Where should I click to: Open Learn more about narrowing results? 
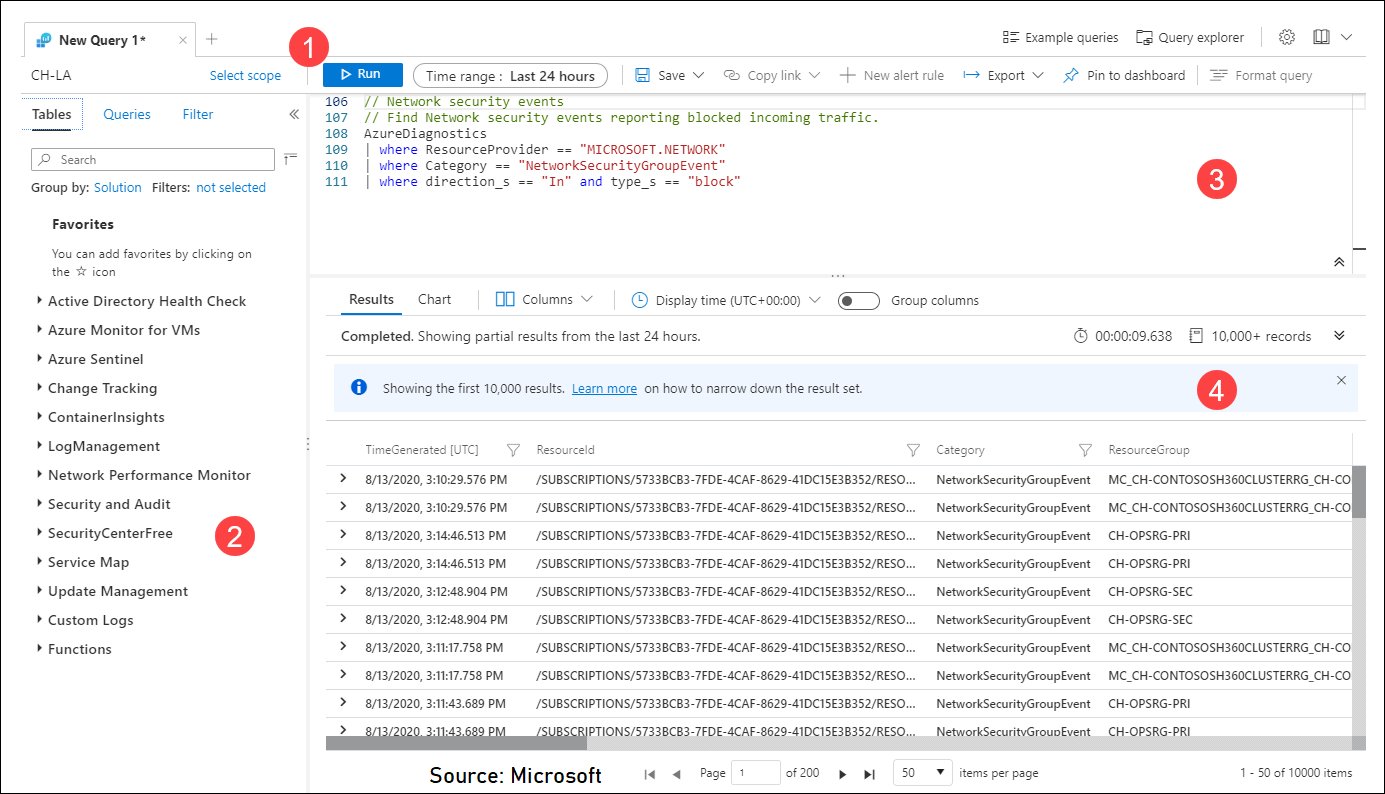click(604, 388)
